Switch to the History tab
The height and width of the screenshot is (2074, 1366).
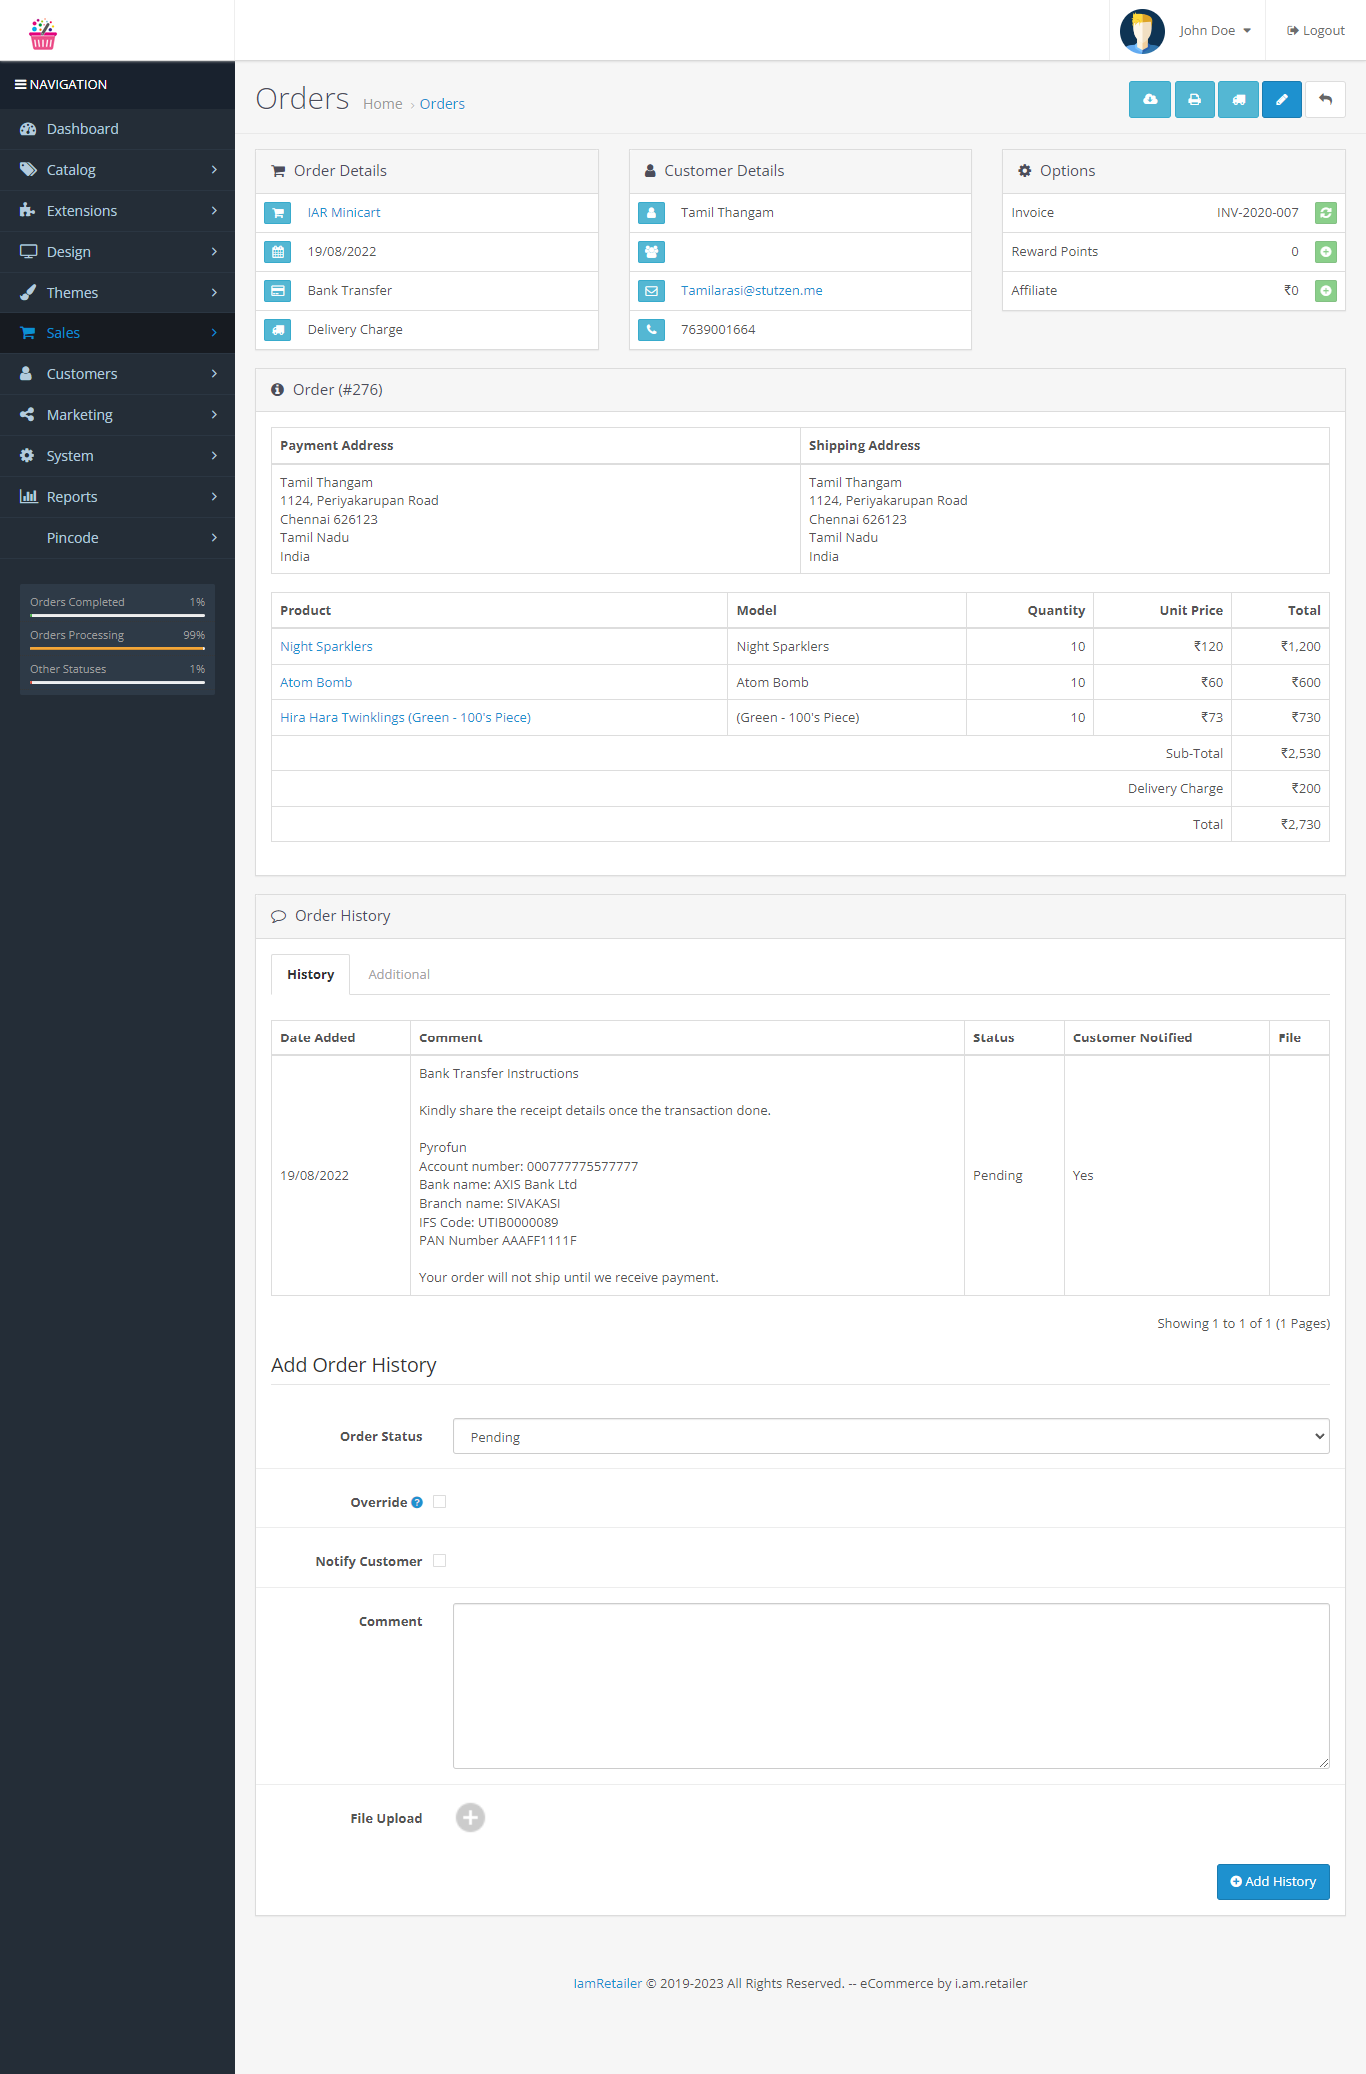310,975
